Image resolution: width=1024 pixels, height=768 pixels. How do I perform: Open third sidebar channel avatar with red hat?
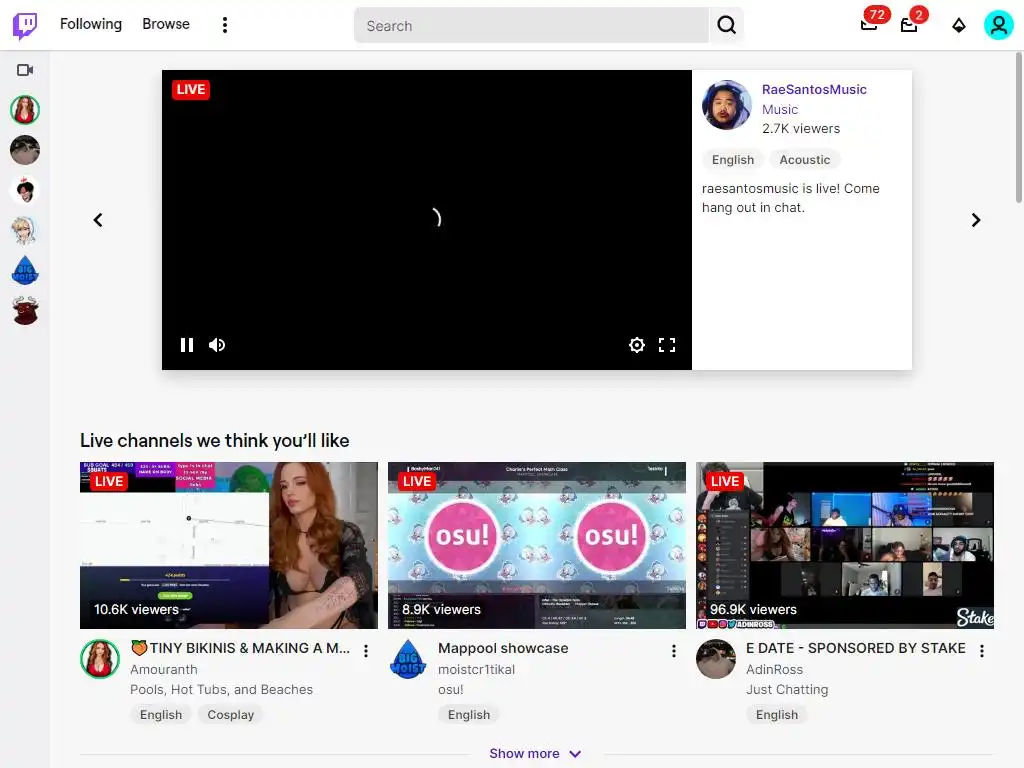coord(25,190)
